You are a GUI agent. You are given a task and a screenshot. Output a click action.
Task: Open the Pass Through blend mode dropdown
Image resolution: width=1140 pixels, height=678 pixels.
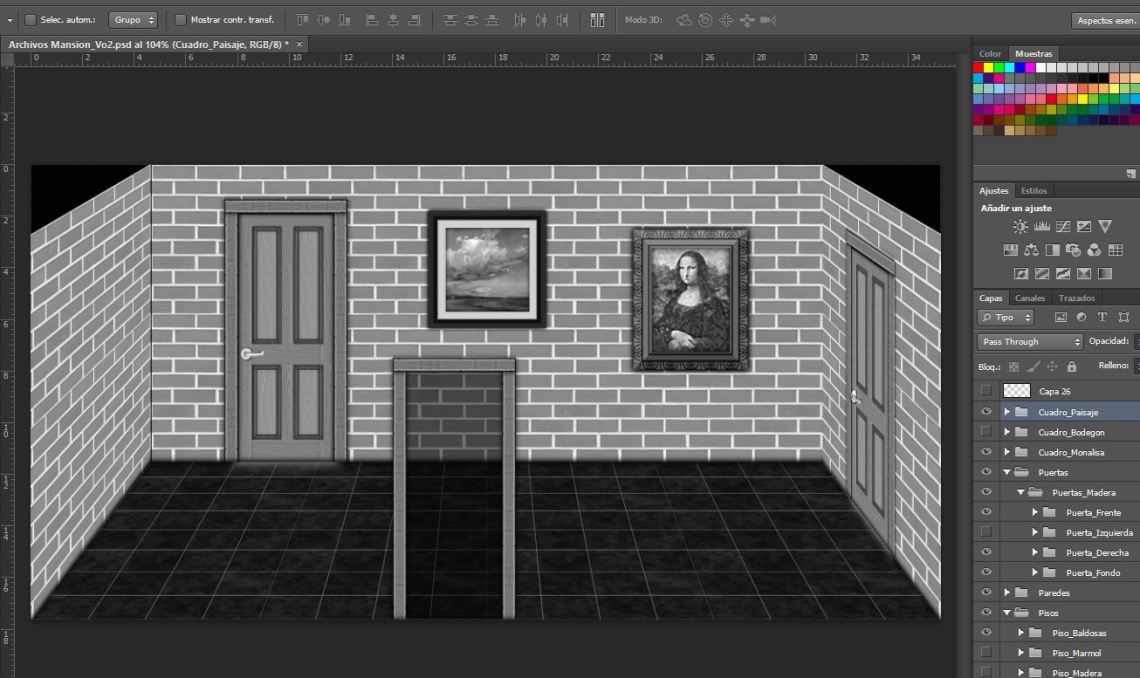[x=1030, y=342]
